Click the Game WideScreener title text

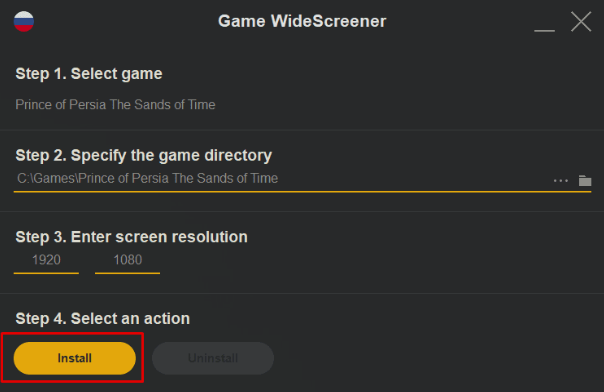[x=302, y=21]
